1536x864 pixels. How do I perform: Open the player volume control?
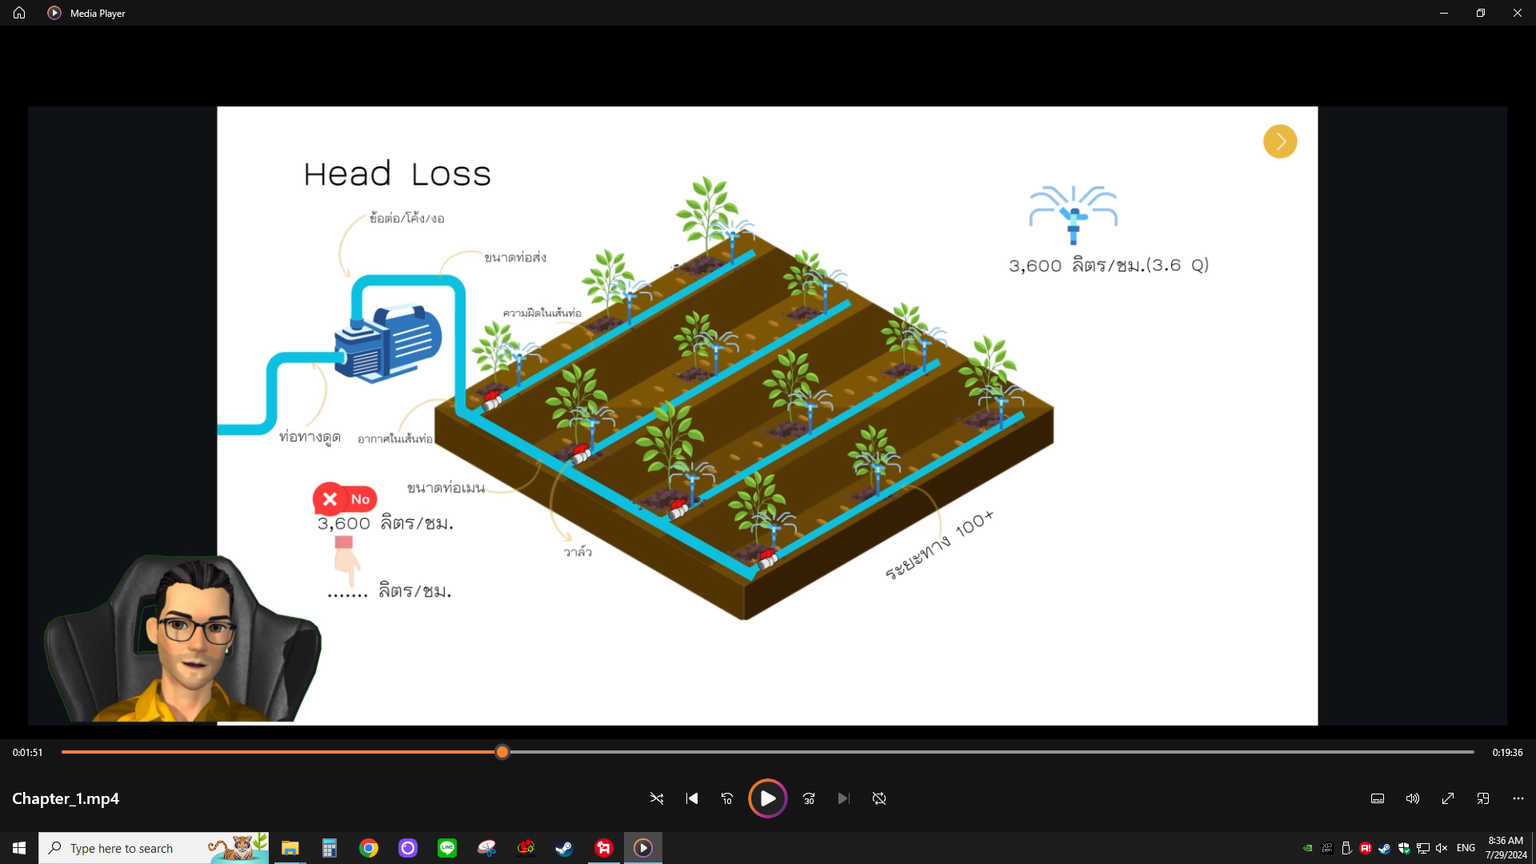[x=1412, y=799]
